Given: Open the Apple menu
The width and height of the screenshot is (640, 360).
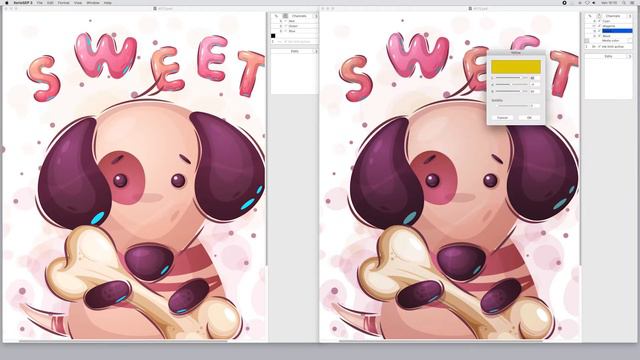Looking at the screenshot, I should [7, 2].
